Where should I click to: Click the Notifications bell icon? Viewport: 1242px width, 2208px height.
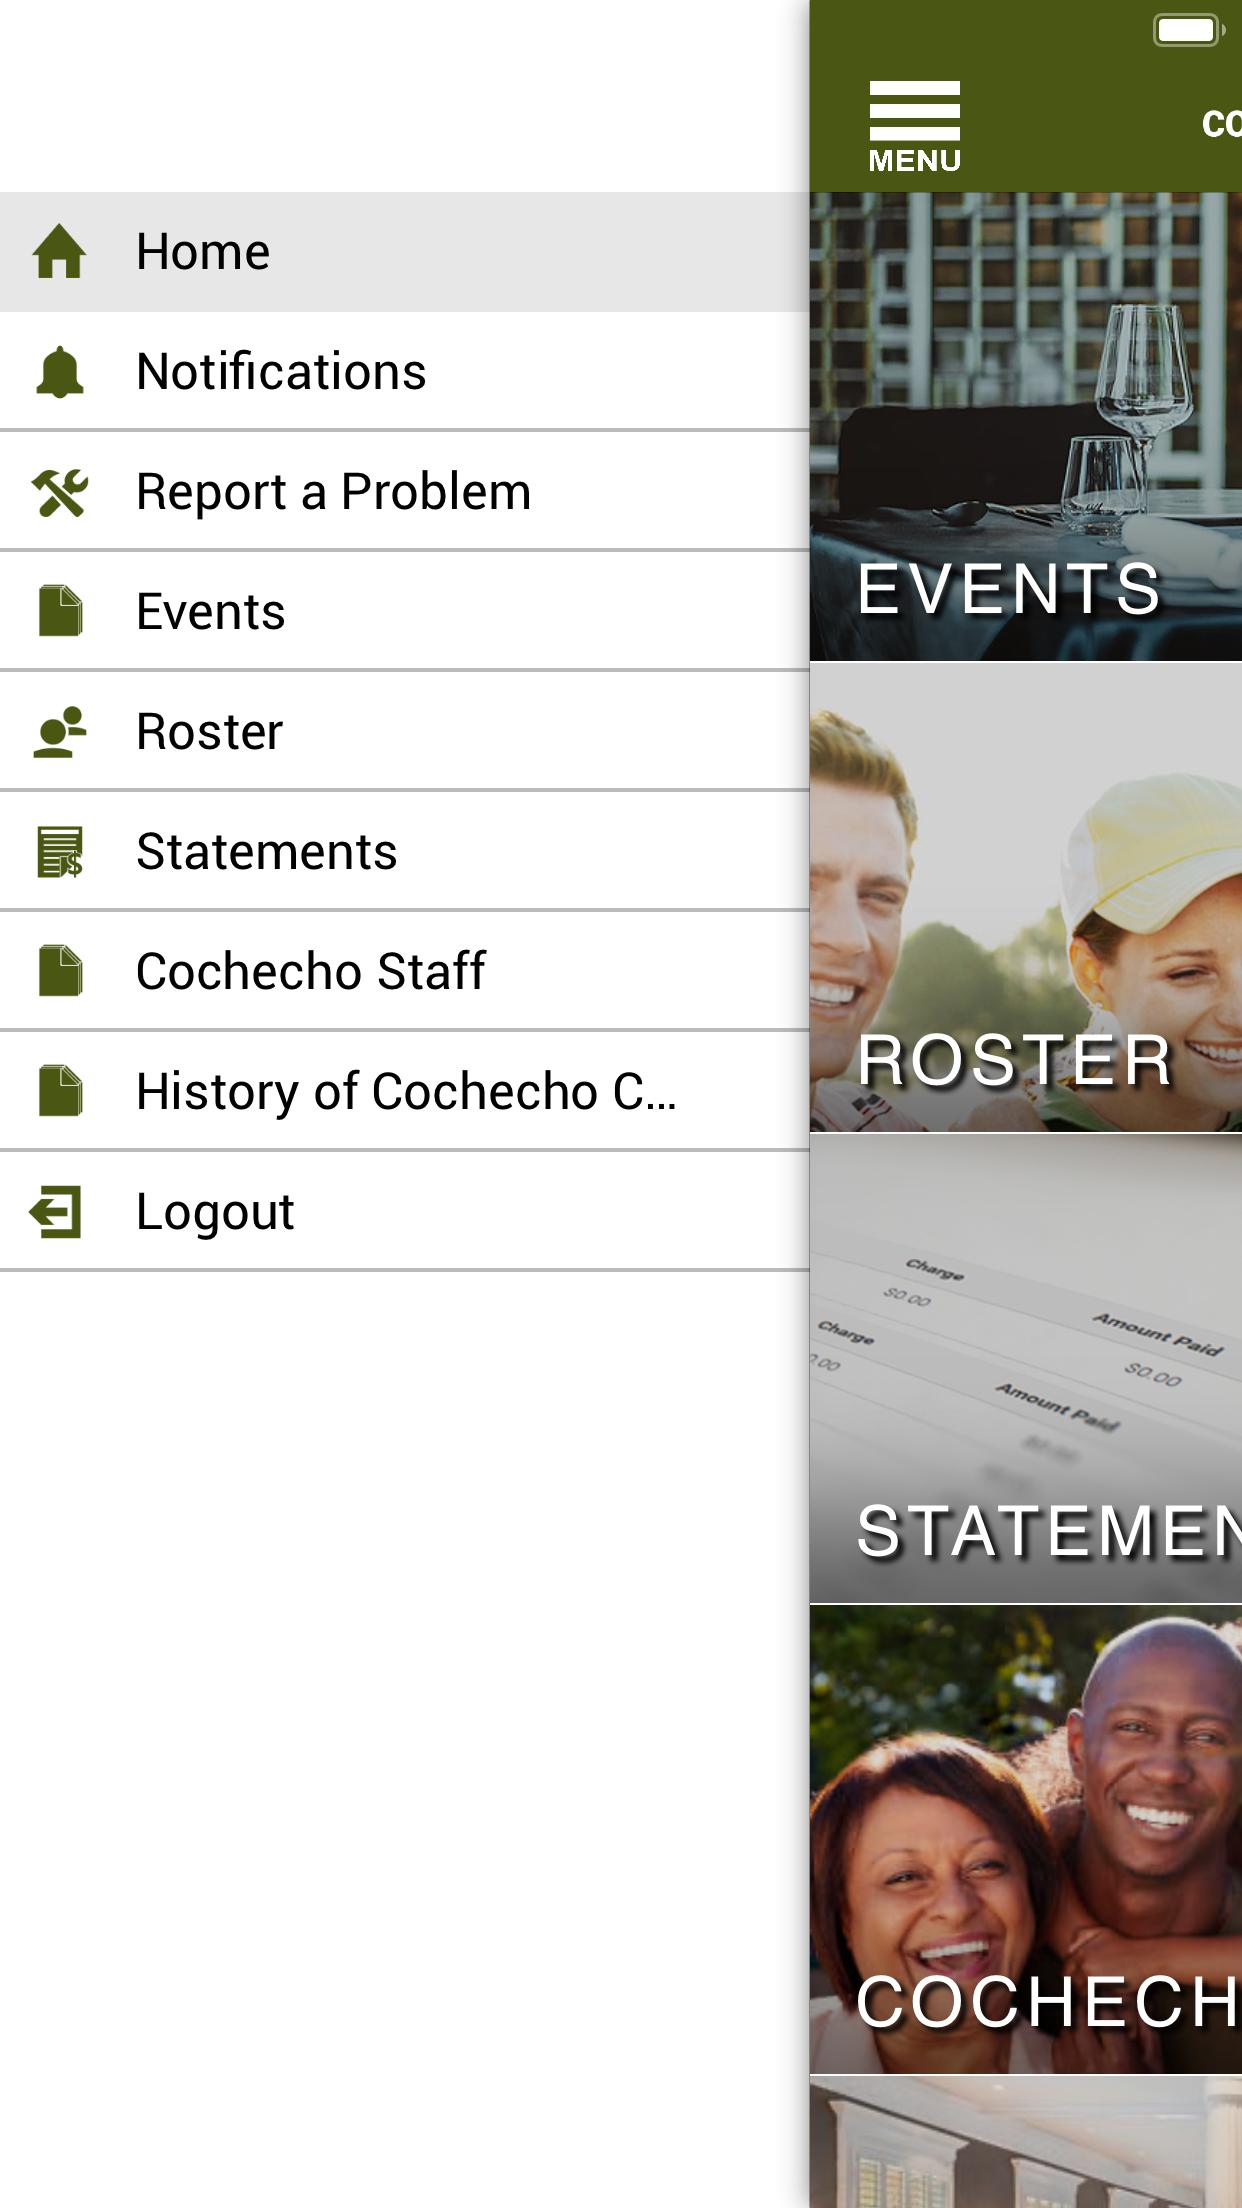[x=59, y=372]
